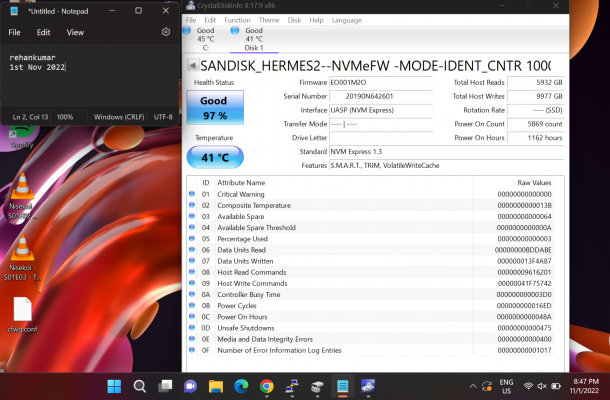Click Notepad zoom level 100%
The width and height of the screenshot is (610, 400).
pyautogui.click(x=65, y=117)
